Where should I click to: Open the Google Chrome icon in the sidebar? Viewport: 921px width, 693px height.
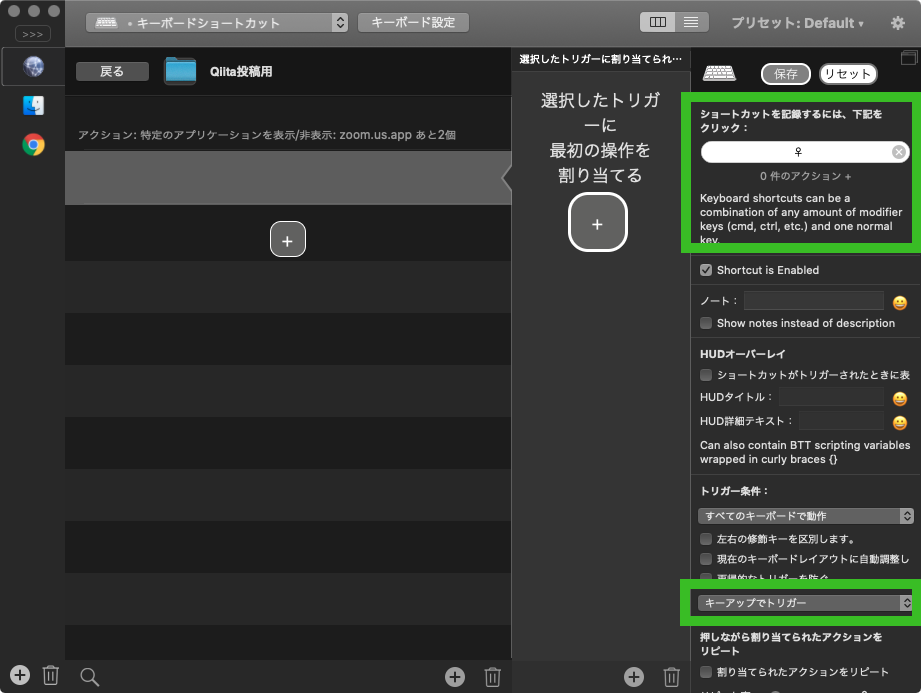[x=31, y=144]
